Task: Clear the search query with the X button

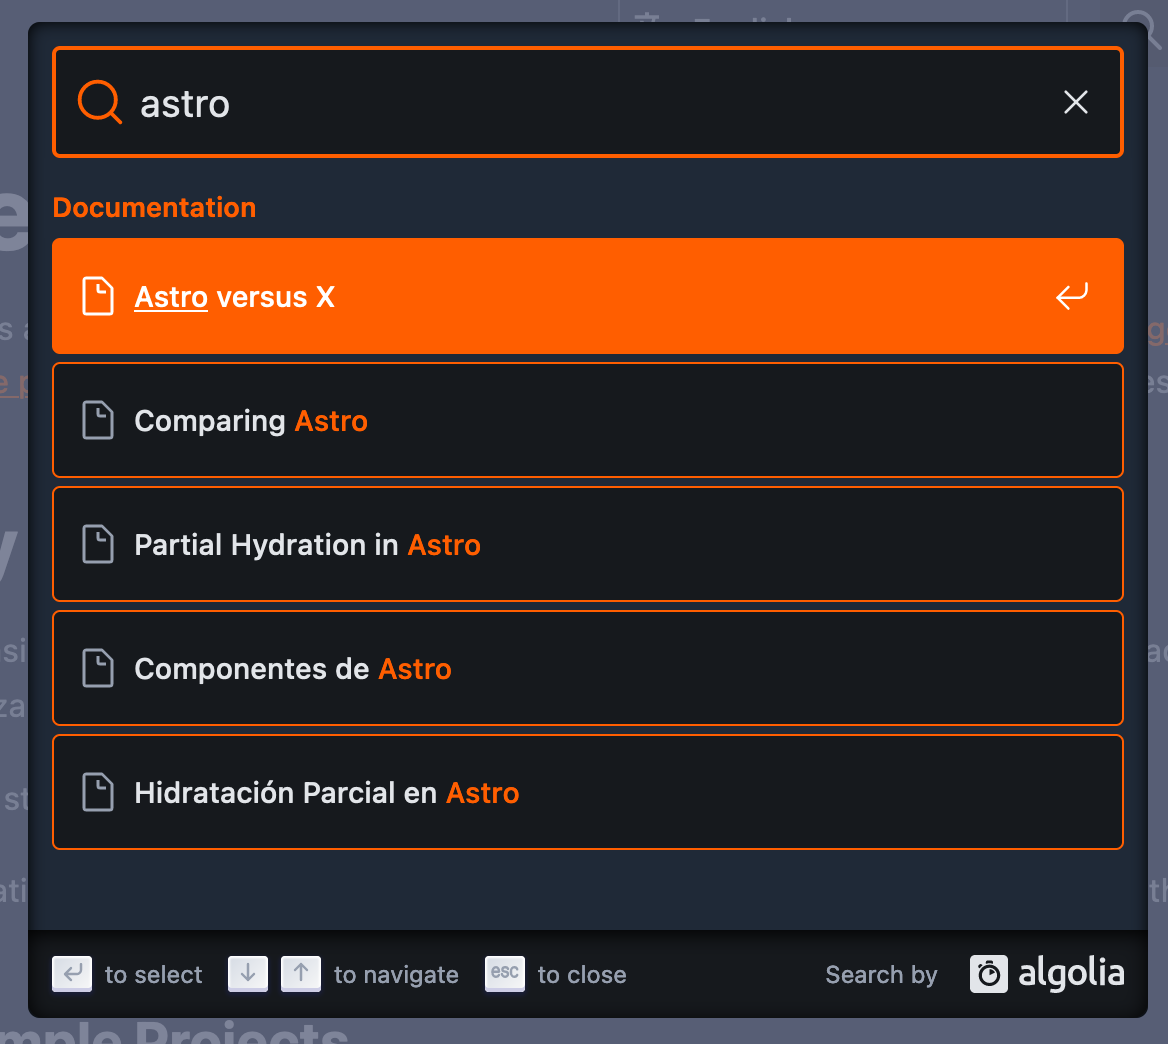Action: (x=1075, y=102)
